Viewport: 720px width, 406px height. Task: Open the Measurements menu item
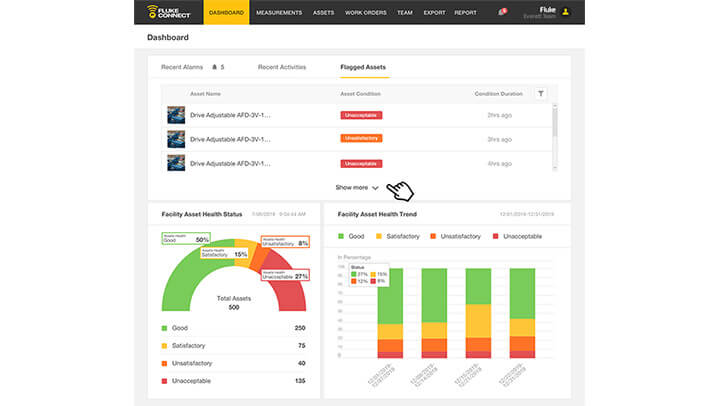click(x=279, y=13)
